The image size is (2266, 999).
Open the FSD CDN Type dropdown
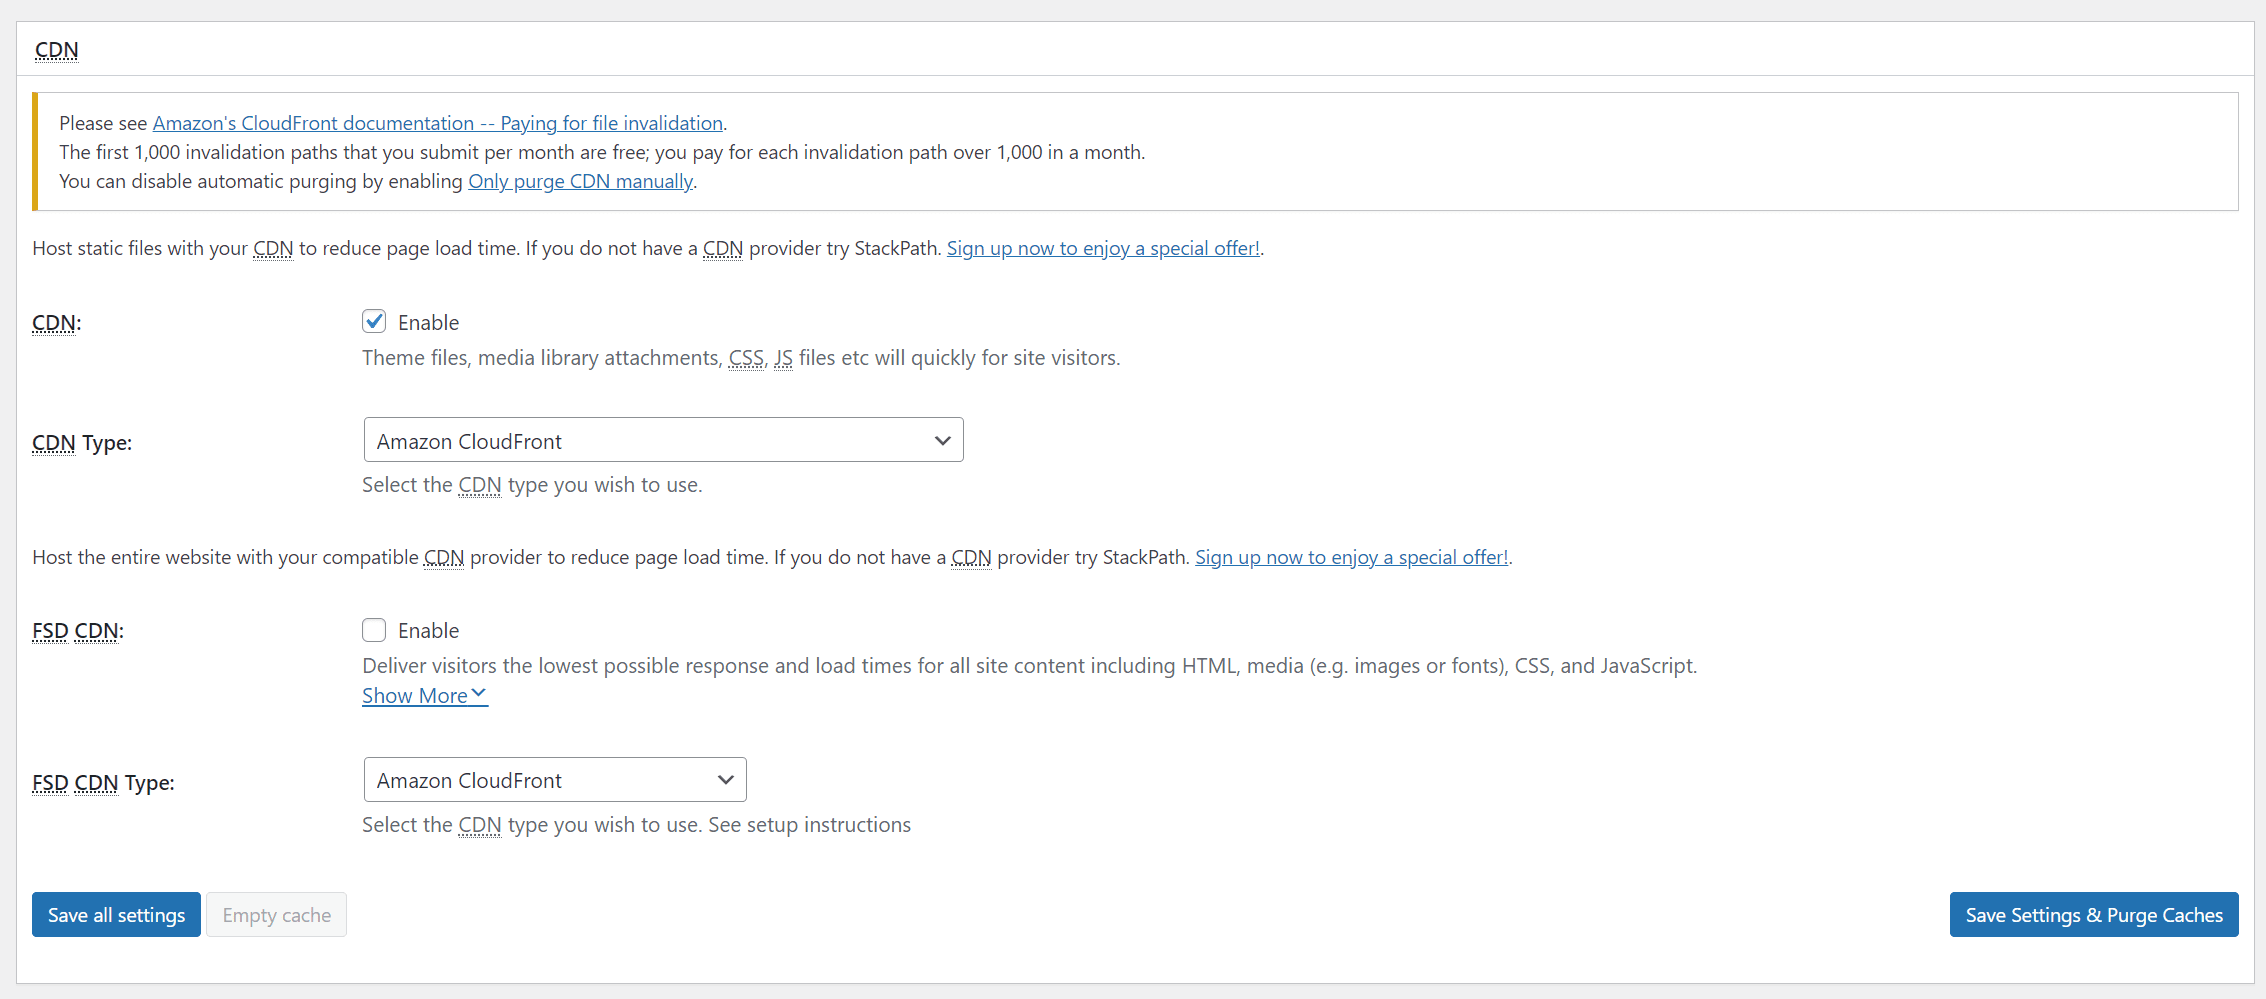(555, 780)
